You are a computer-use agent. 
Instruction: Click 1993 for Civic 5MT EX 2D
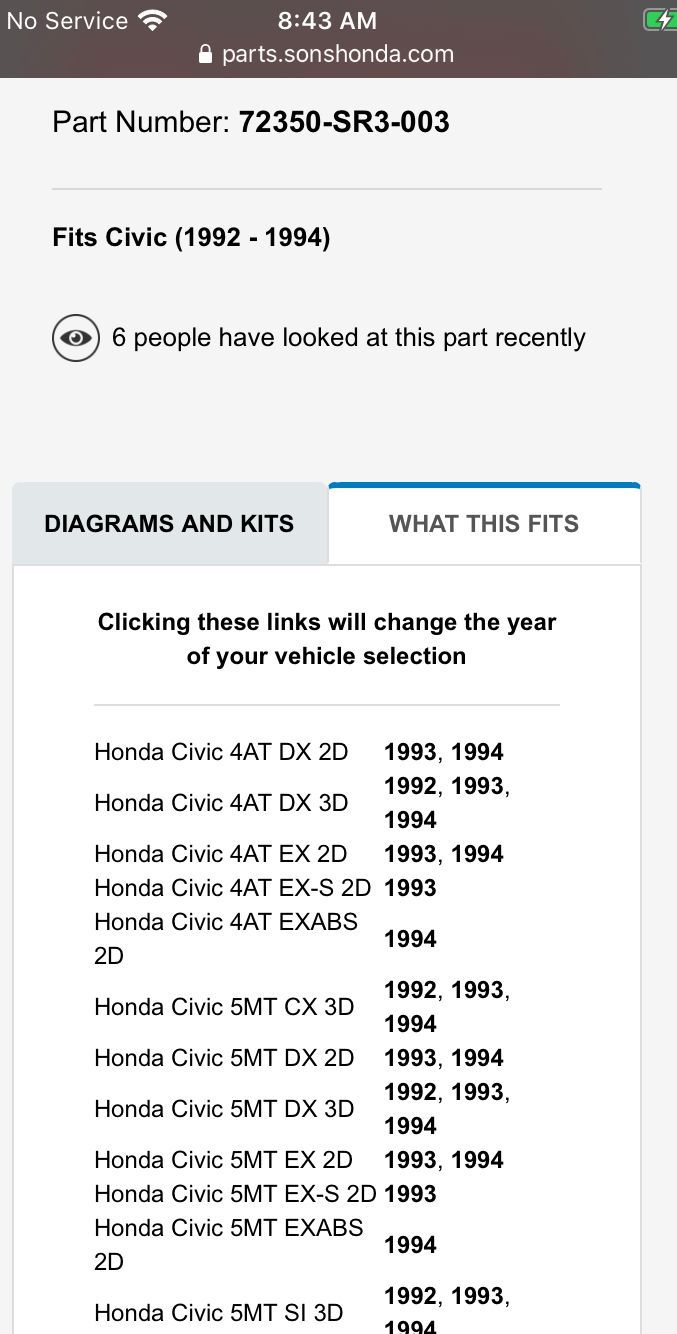(410, 1160)
